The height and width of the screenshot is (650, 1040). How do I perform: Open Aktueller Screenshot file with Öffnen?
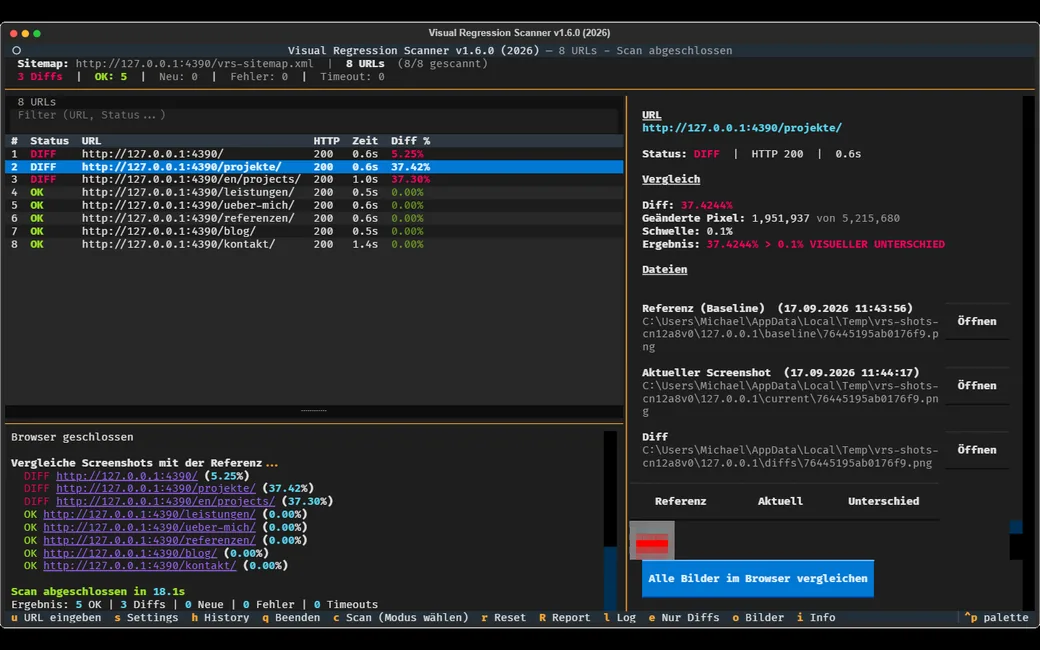point(976,385)
